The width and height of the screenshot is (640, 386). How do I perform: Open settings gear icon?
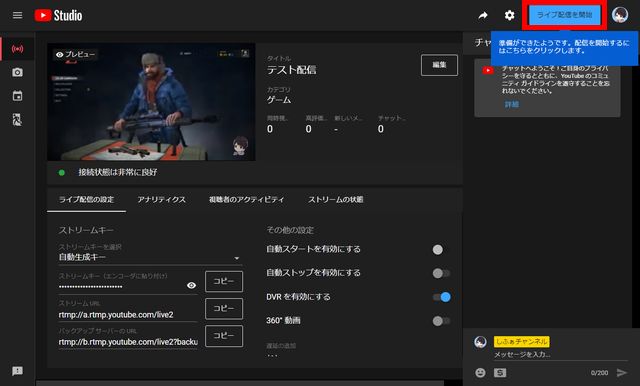coord(509,16)
